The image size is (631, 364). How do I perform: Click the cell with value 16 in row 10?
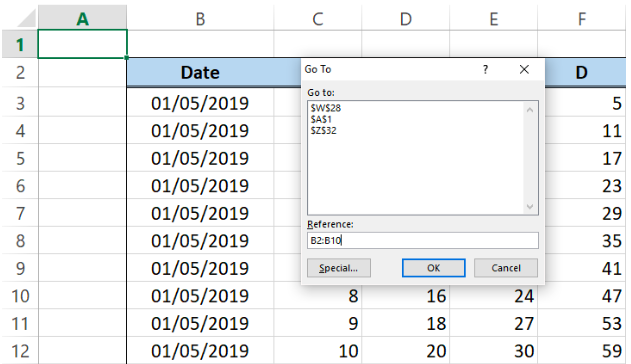406,296
